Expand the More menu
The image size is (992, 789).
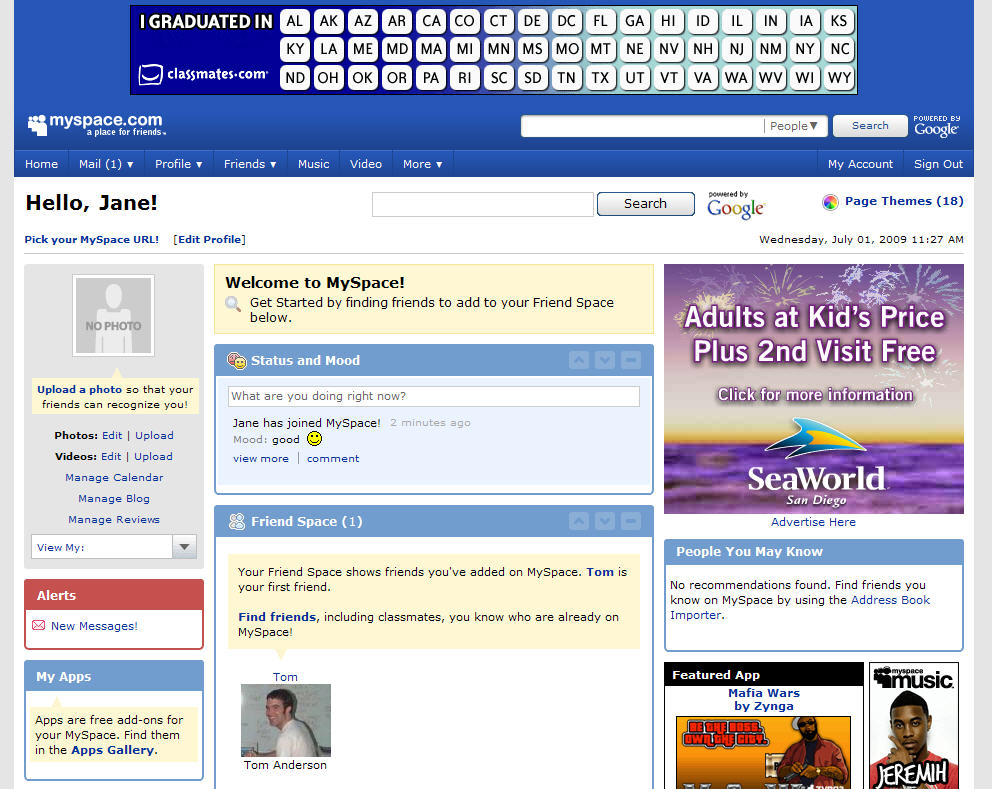[x=423, y=164]
